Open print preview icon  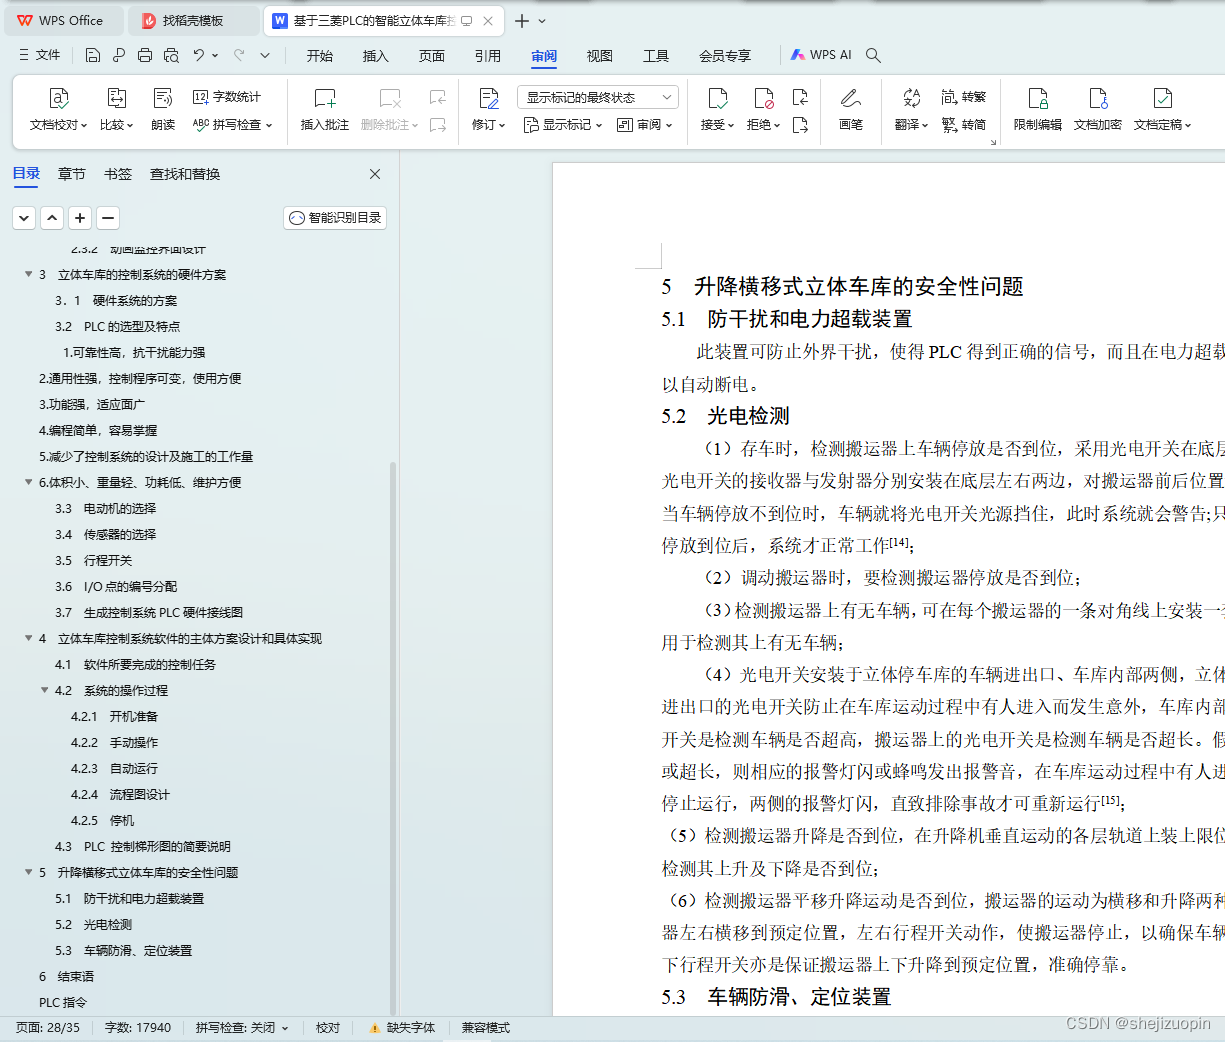pos(171,55)
